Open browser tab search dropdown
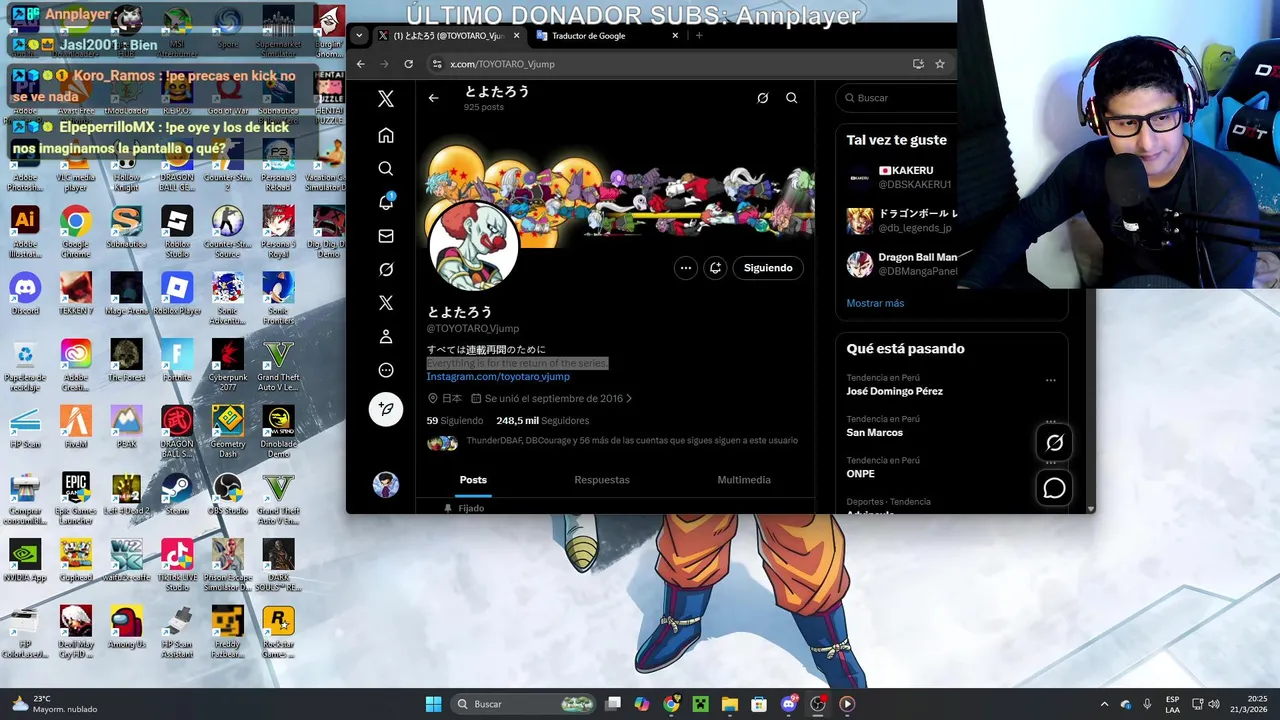 tap(359, 36)
